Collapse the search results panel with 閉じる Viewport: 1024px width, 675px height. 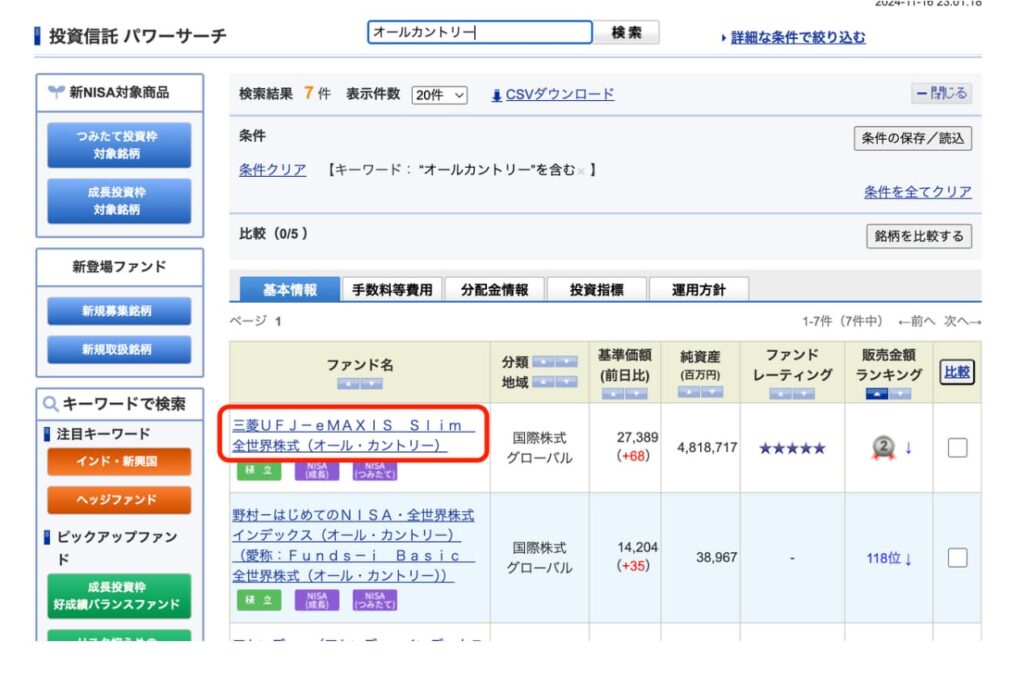coord(941,93)
